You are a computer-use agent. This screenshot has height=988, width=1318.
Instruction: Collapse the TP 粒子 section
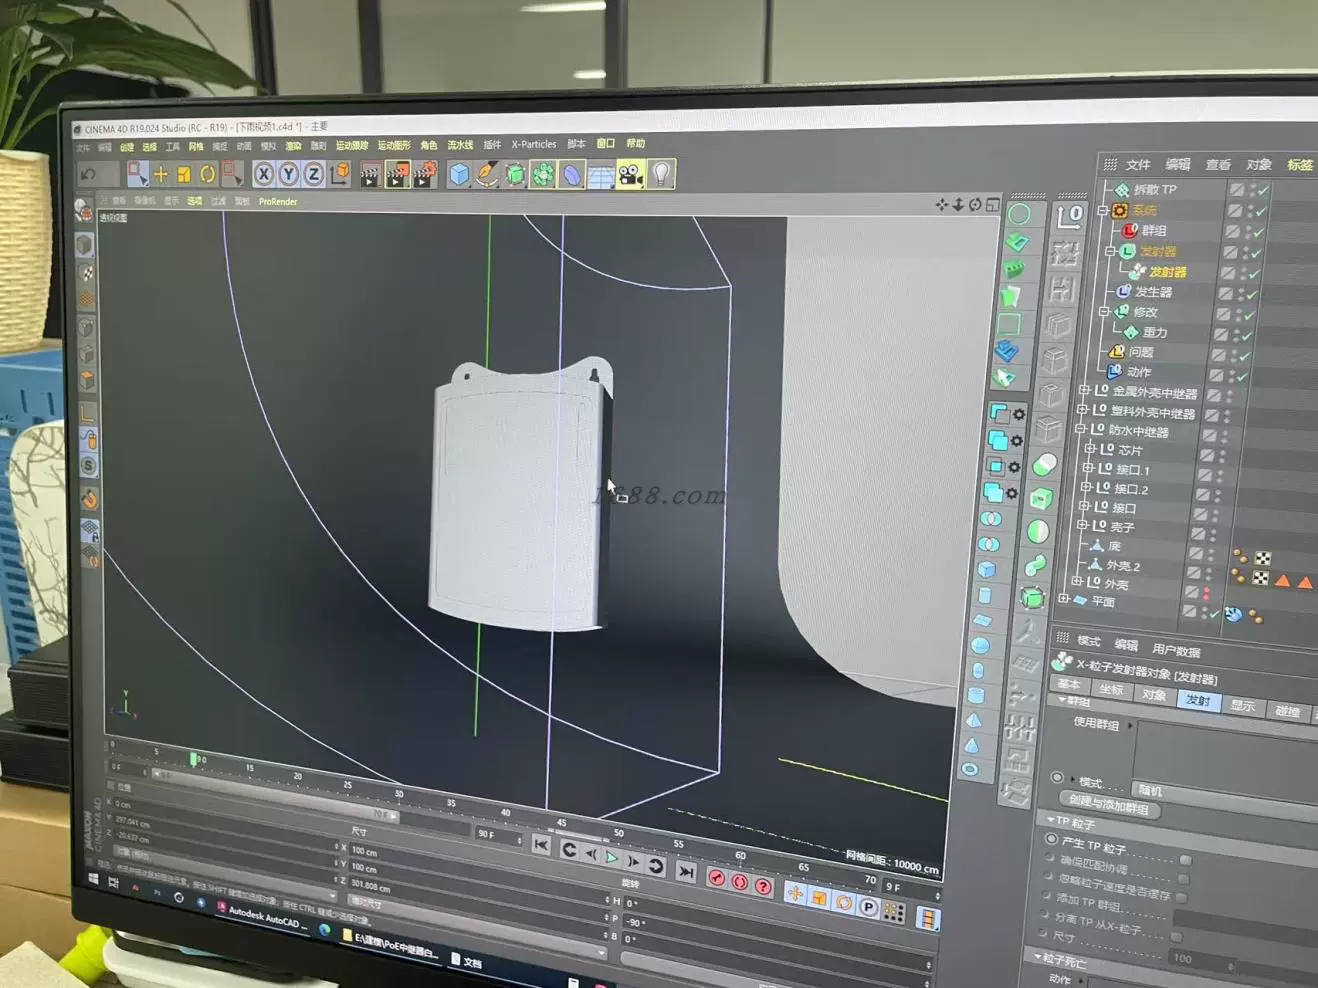1050,820
